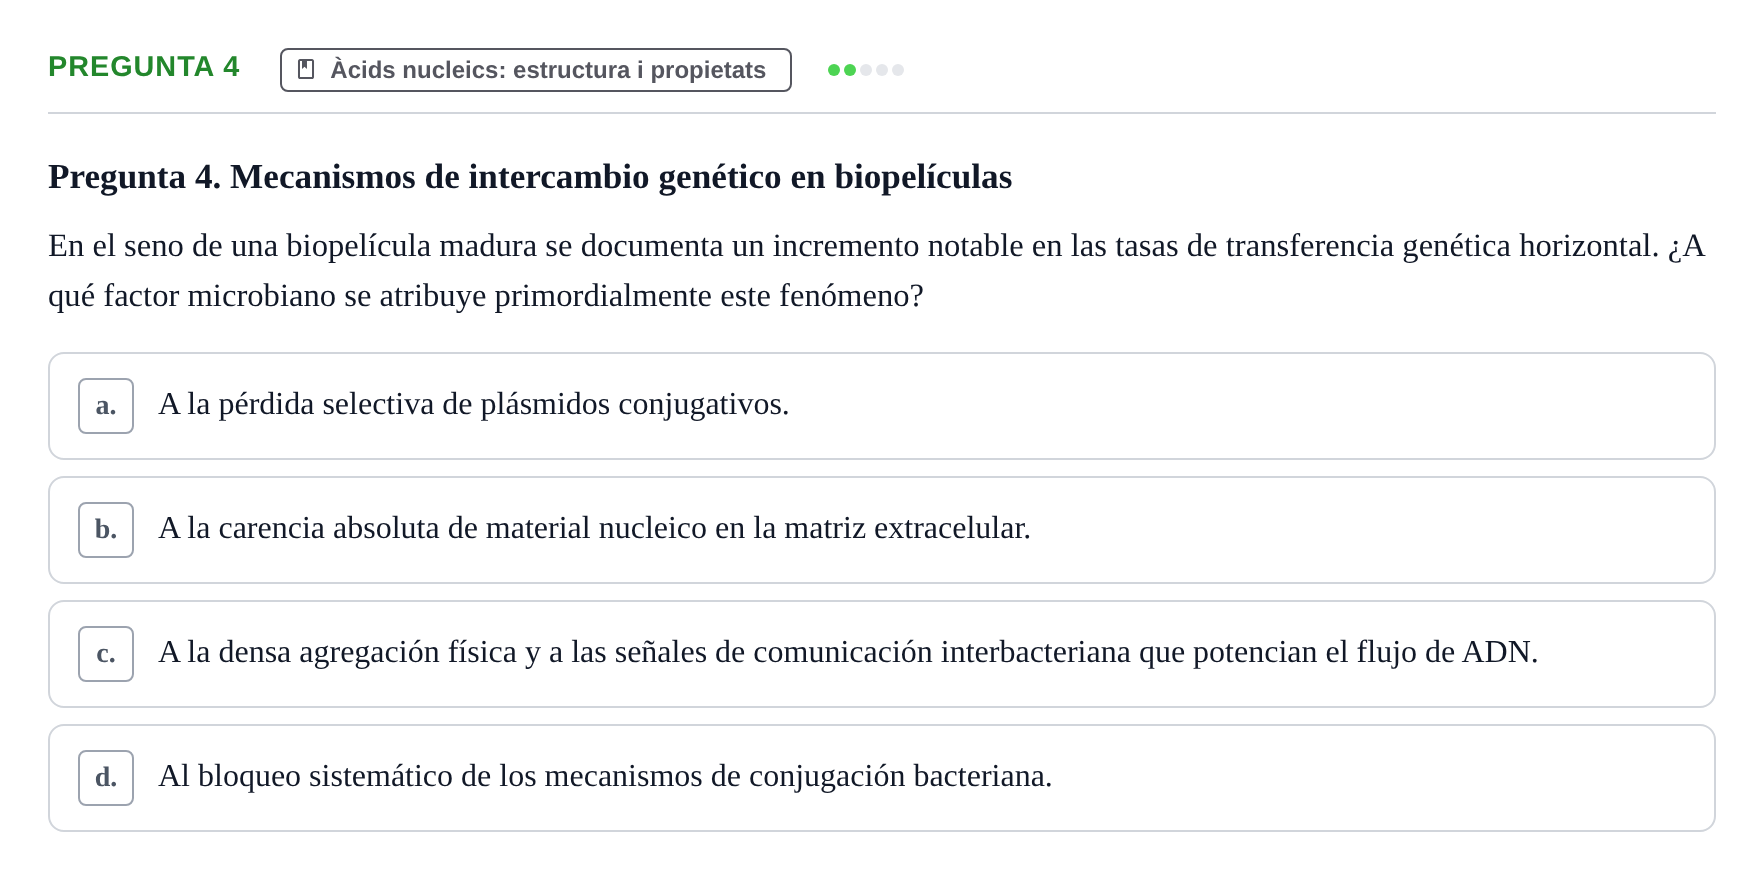Viewport: 1764px width, 882px height.
Task: Choose answer about pérdida selectiva de plásmidos
Action: click(882, 406)
